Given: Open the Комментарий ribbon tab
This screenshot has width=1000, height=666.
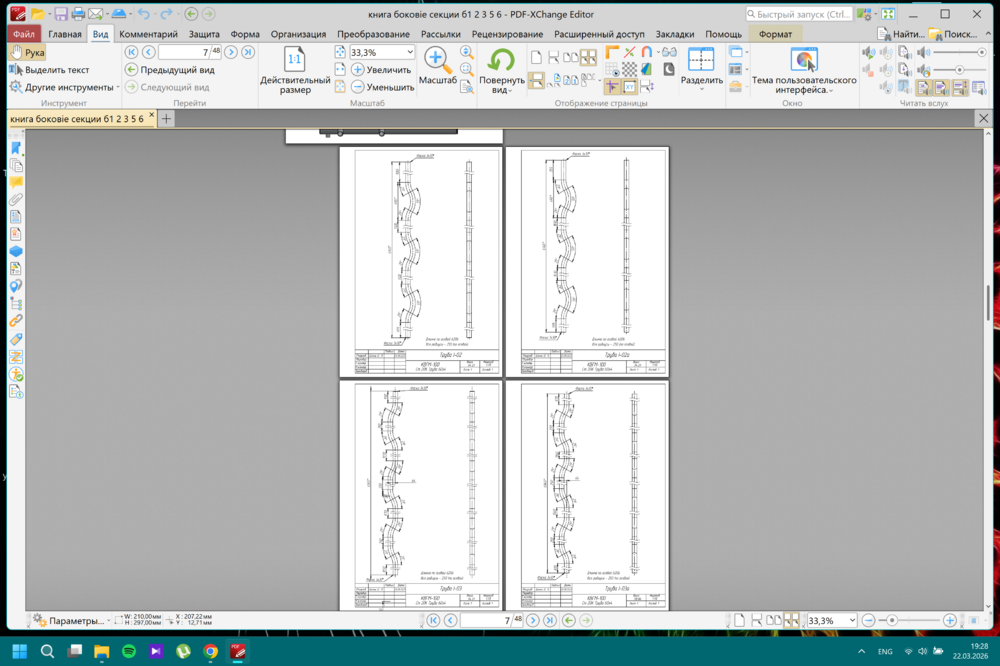Looking at the screenshot, I should [148, 34].
